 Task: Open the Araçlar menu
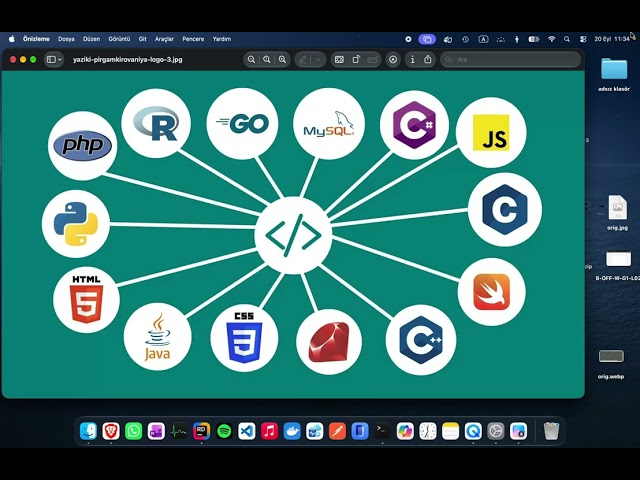pos(164,39)
